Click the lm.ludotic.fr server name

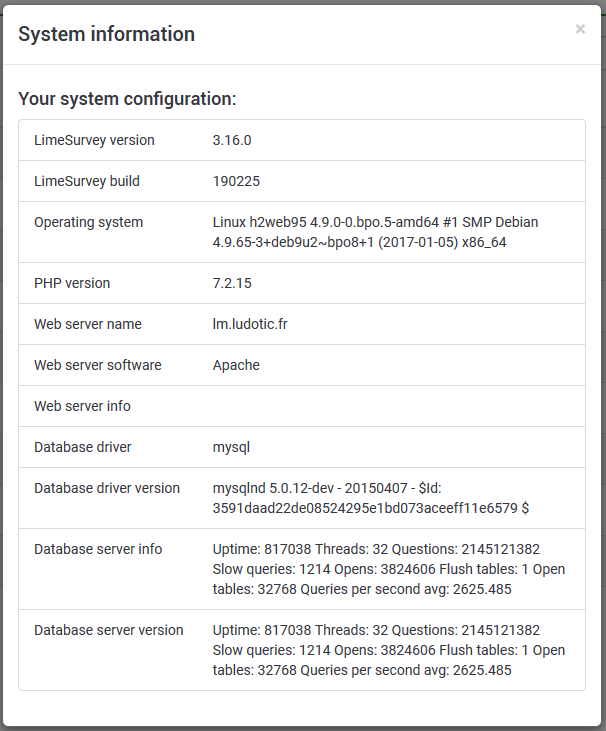256,324
